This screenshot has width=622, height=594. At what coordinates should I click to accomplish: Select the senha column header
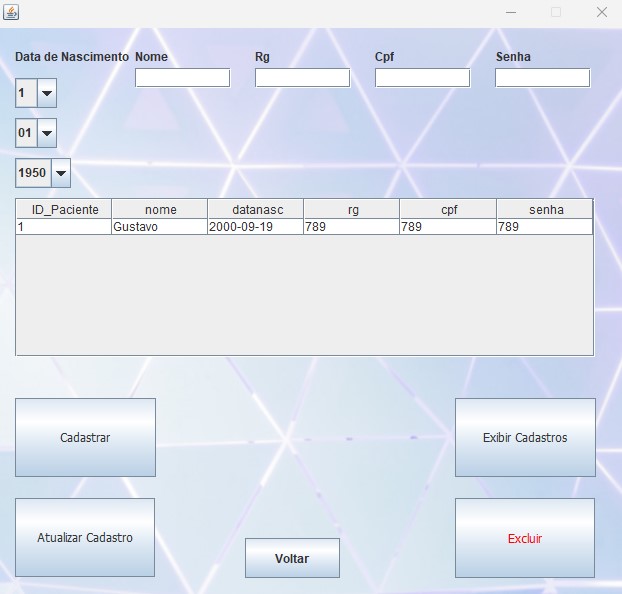click(x=545, y=209)
